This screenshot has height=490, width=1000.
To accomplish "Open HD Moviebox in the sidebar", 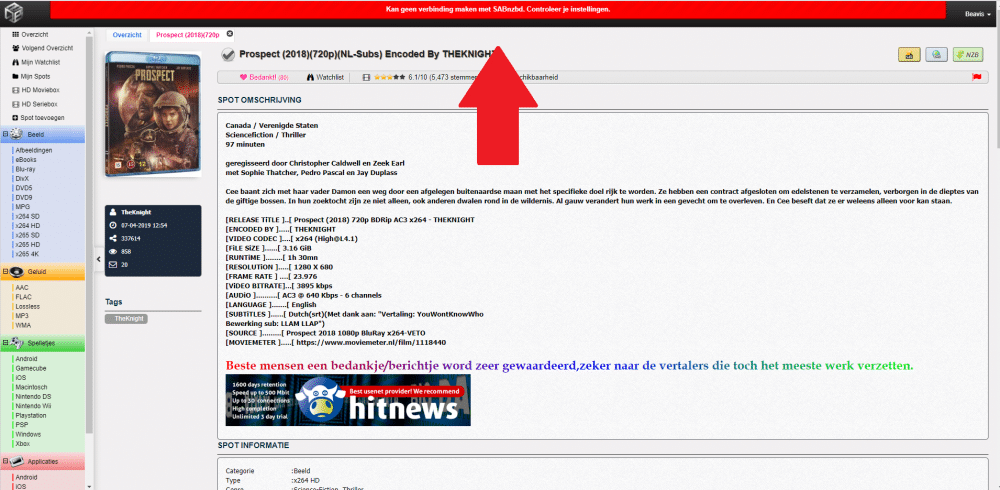I will point(35,90).
